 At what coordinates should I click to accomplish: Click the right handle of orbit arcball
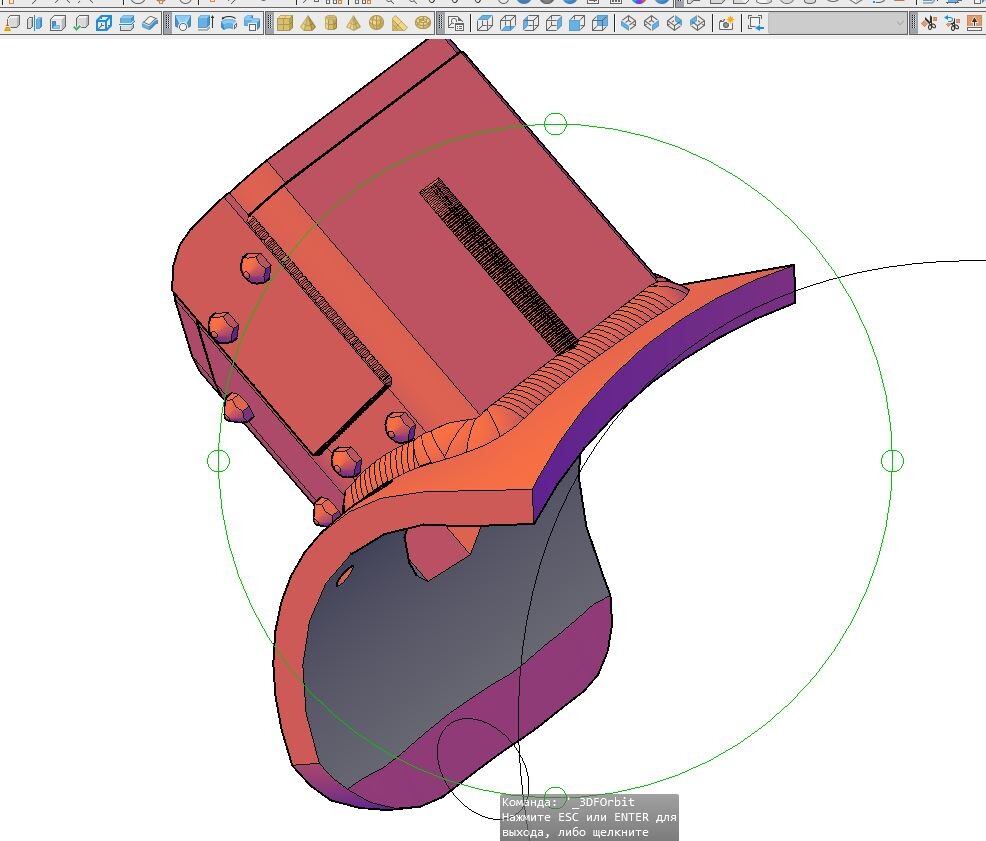[893, 460]
